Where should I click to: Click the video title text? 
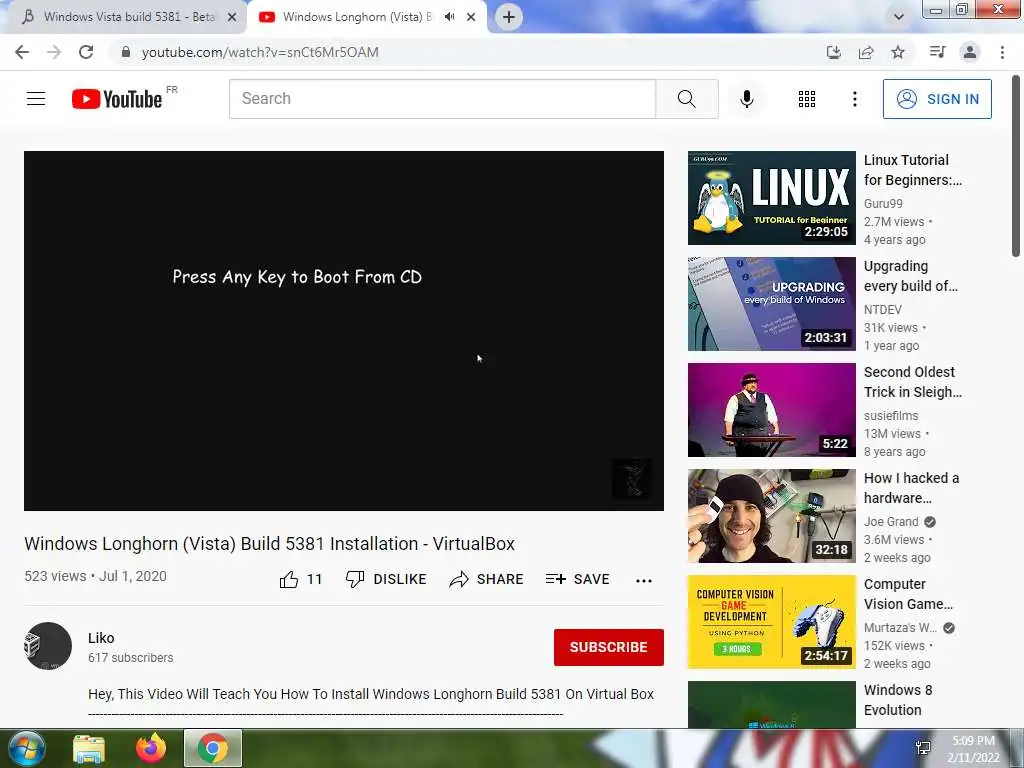coord(270,543)
